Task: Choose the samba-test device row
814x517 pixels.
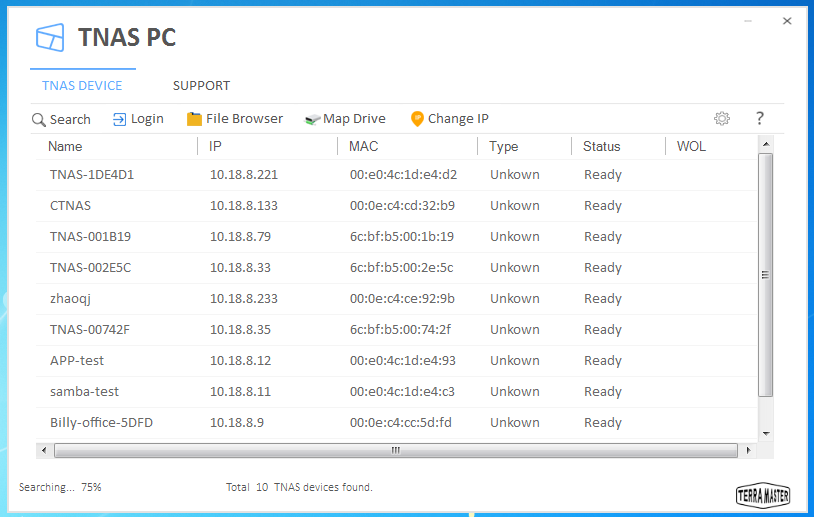Action: (84, 392)
